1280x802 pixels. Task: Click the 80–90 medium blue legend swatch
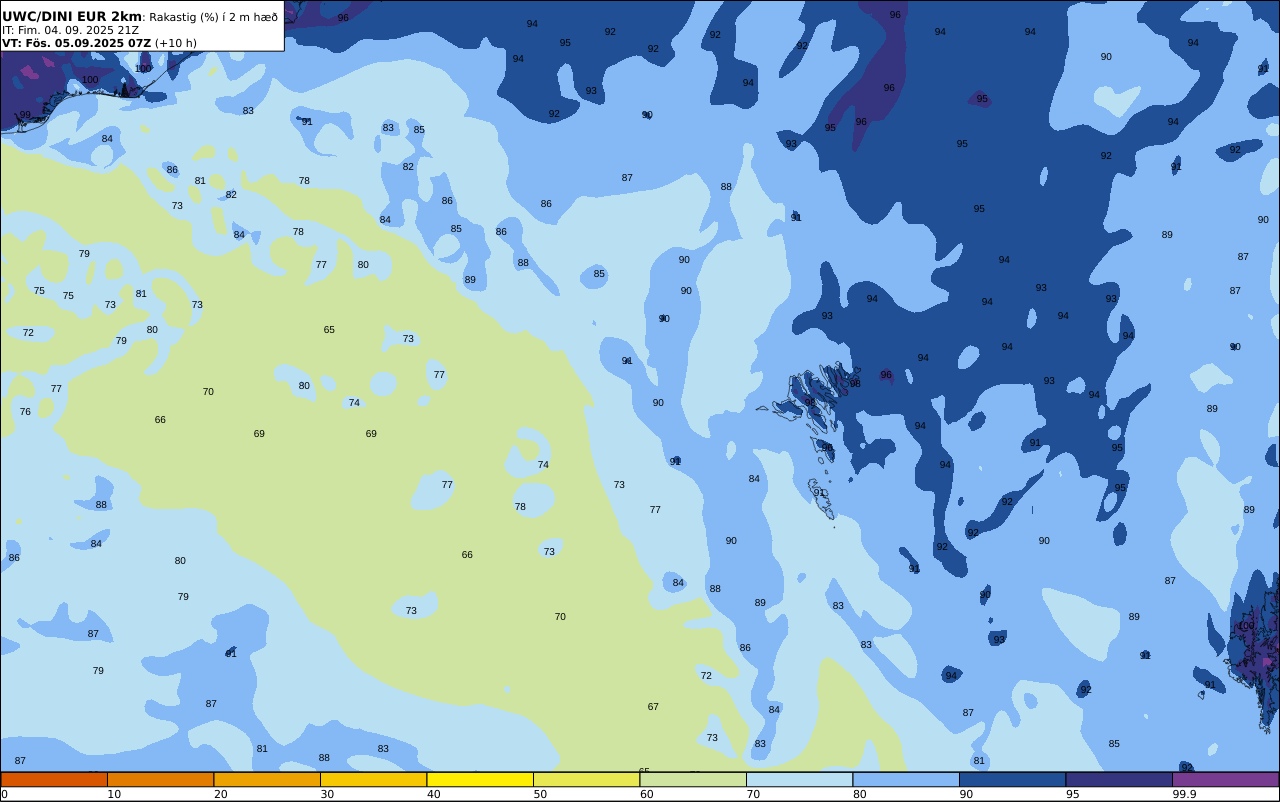(x=906, y=779)
